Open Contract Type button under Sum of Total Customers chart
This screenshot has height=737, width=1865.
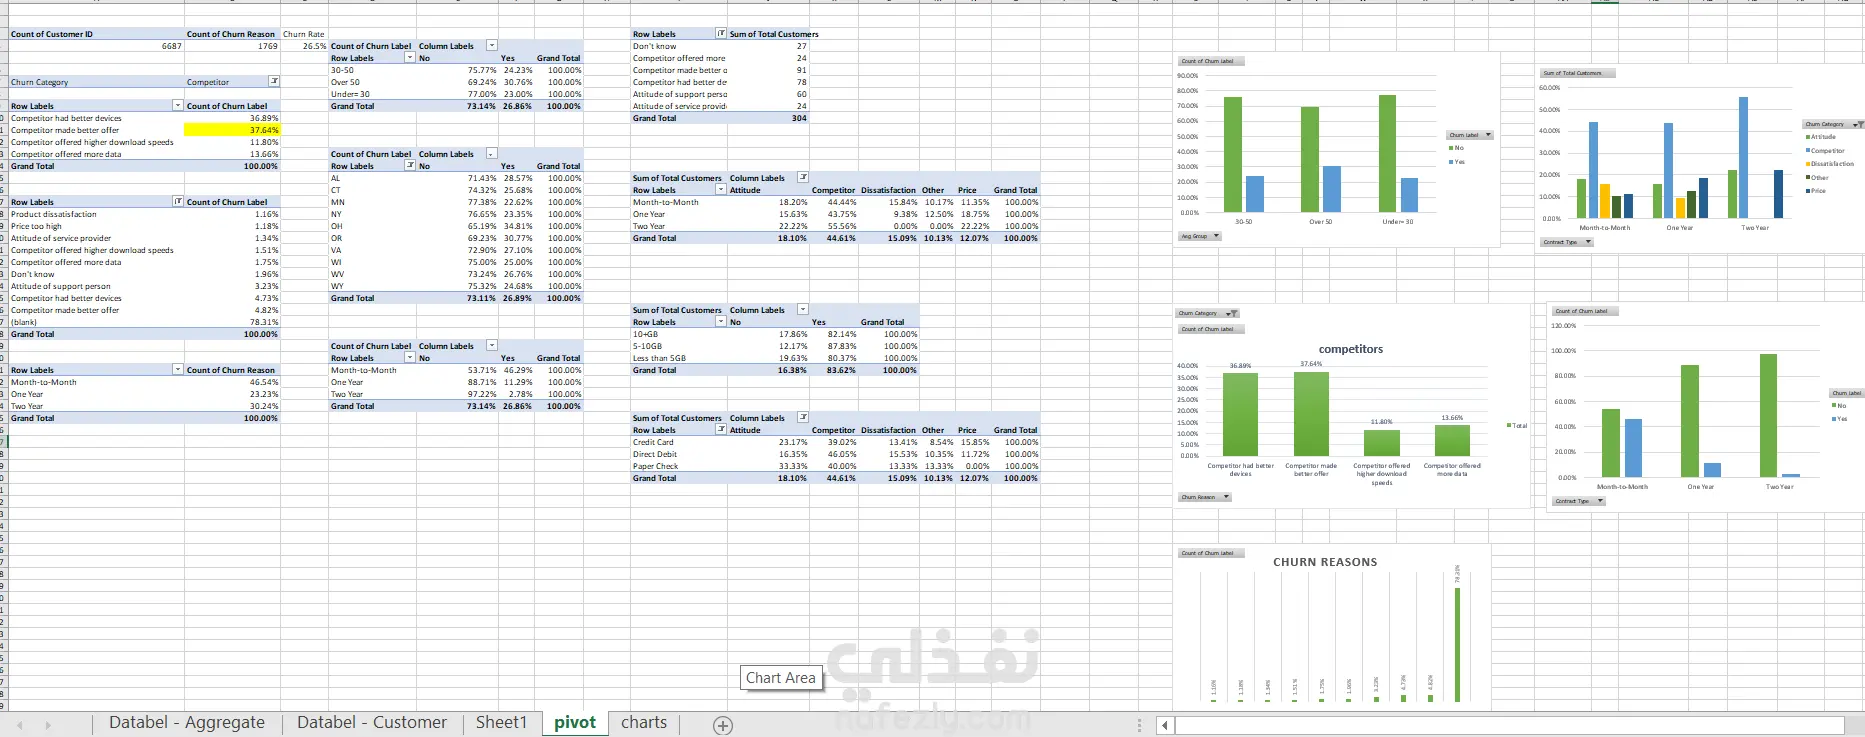coord(1567,242)
